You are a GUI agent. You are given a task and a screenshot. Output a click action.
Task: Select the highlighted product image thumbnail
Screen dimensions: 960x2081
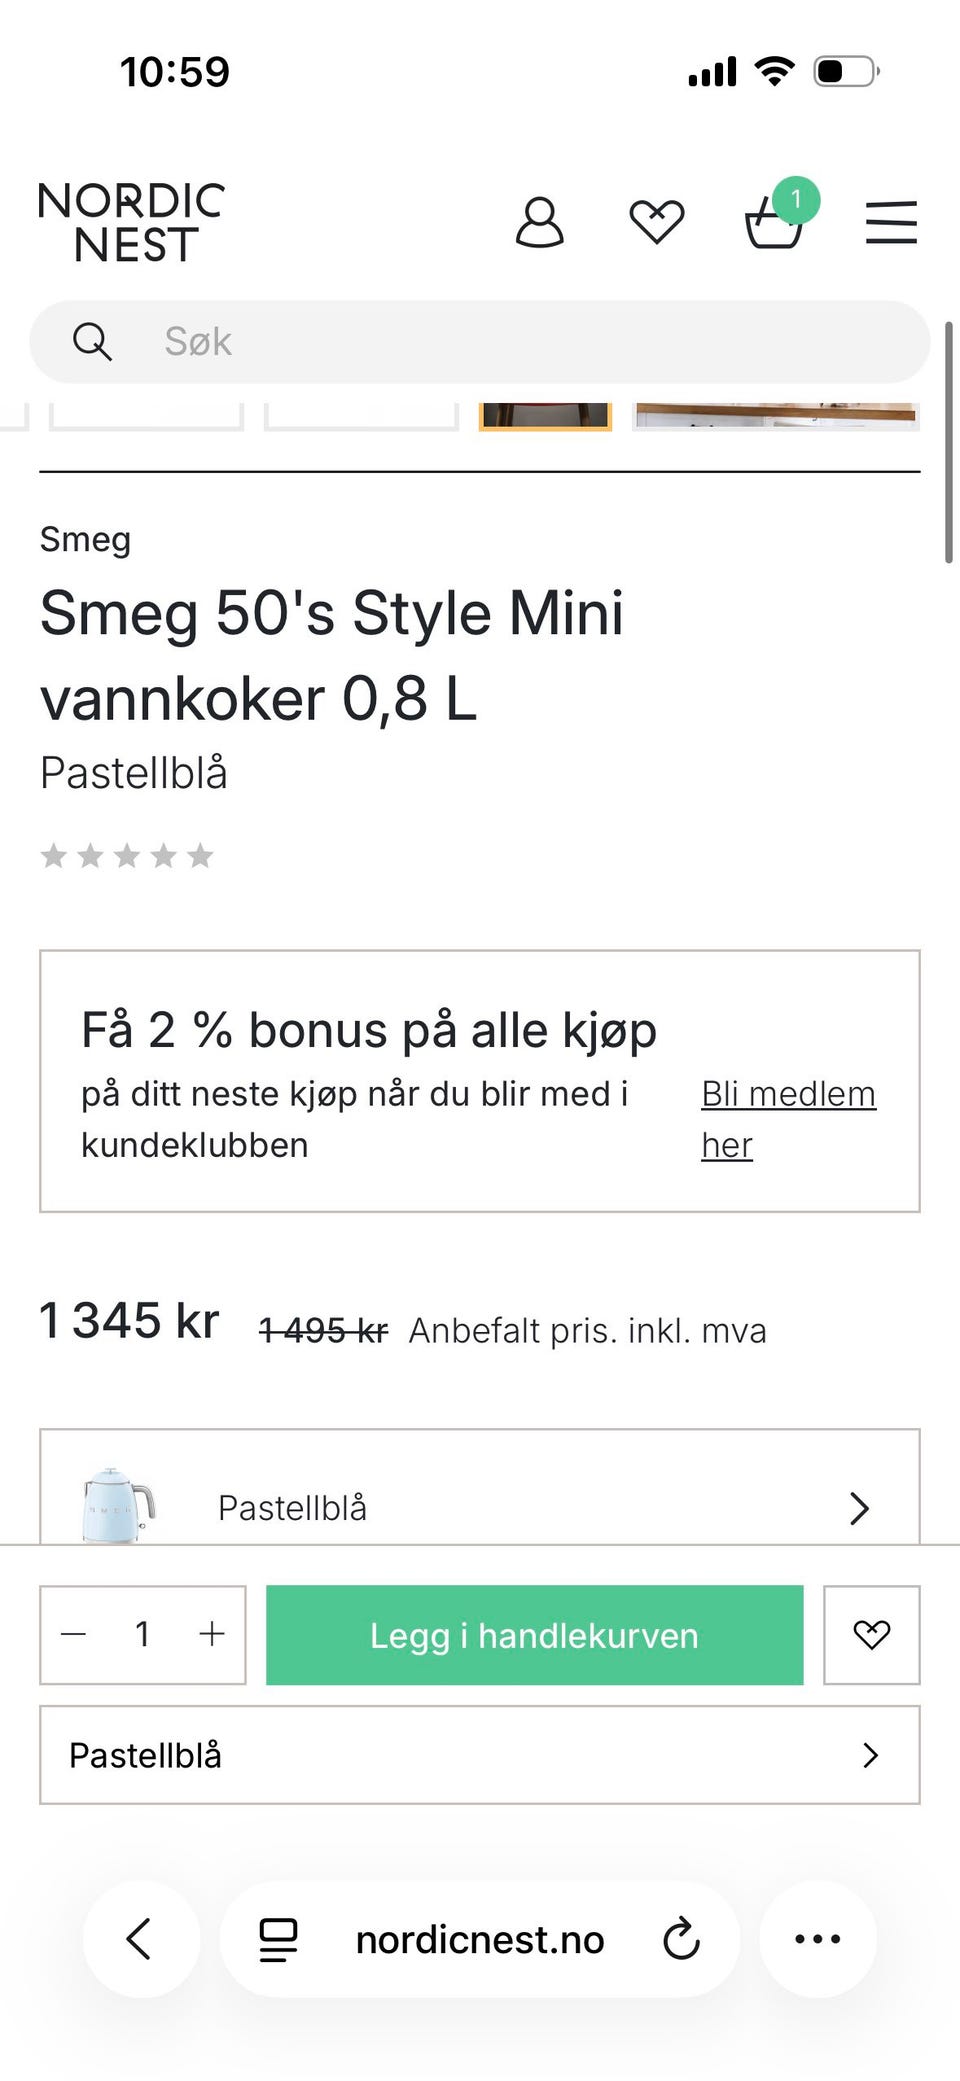point(545,415)
